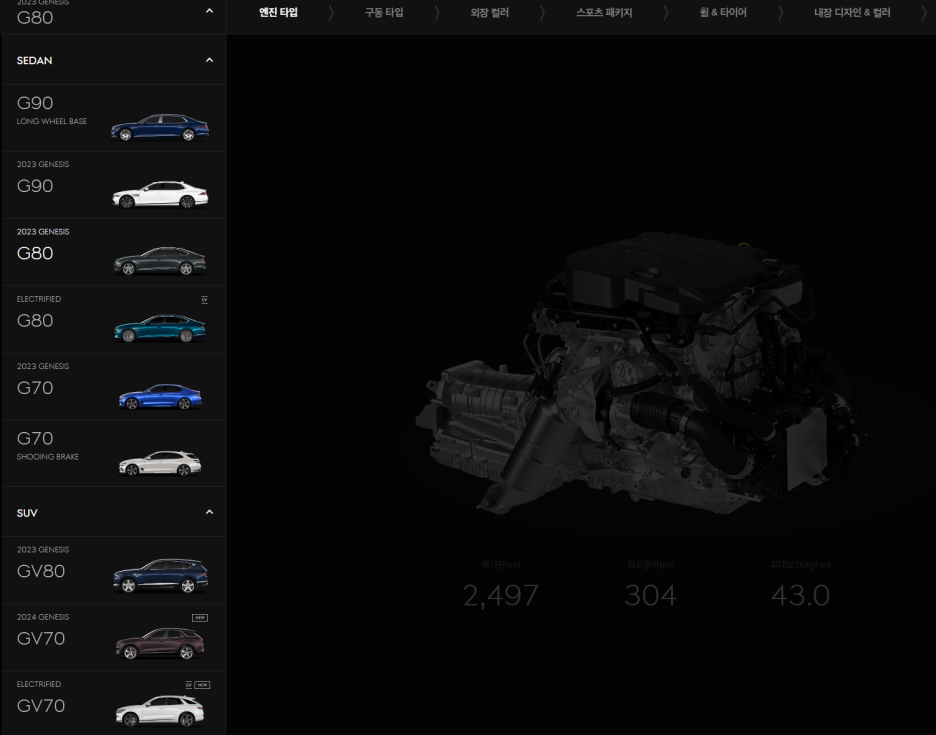
Task: Select the Electrified G80 model
Action: tap(113, 319)
